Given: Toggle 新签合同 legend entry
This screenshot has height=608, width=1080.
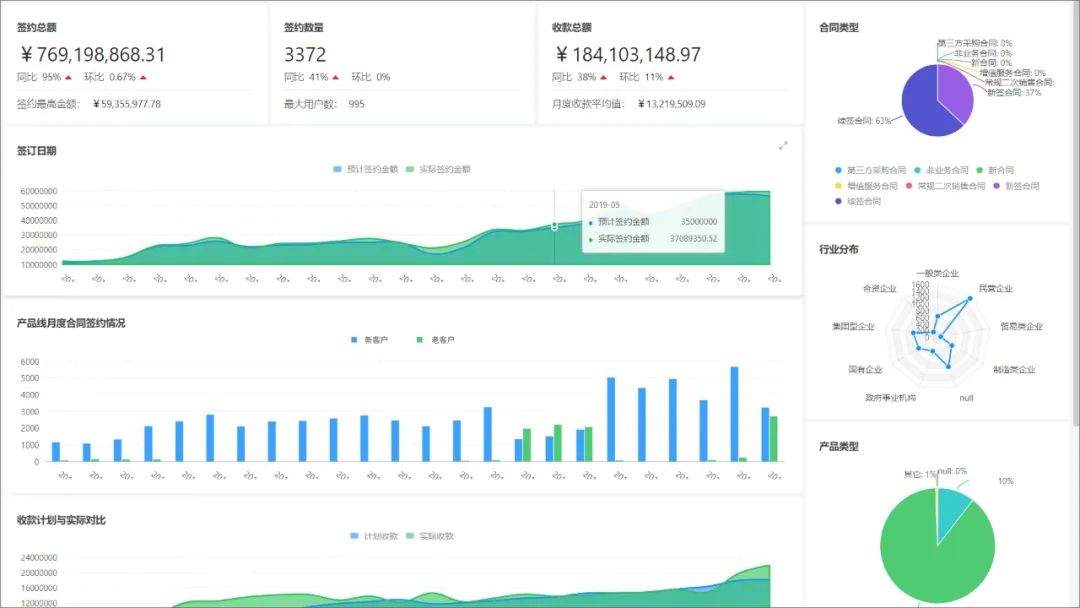Looking at the screenshot, I should pos(1016,186).
